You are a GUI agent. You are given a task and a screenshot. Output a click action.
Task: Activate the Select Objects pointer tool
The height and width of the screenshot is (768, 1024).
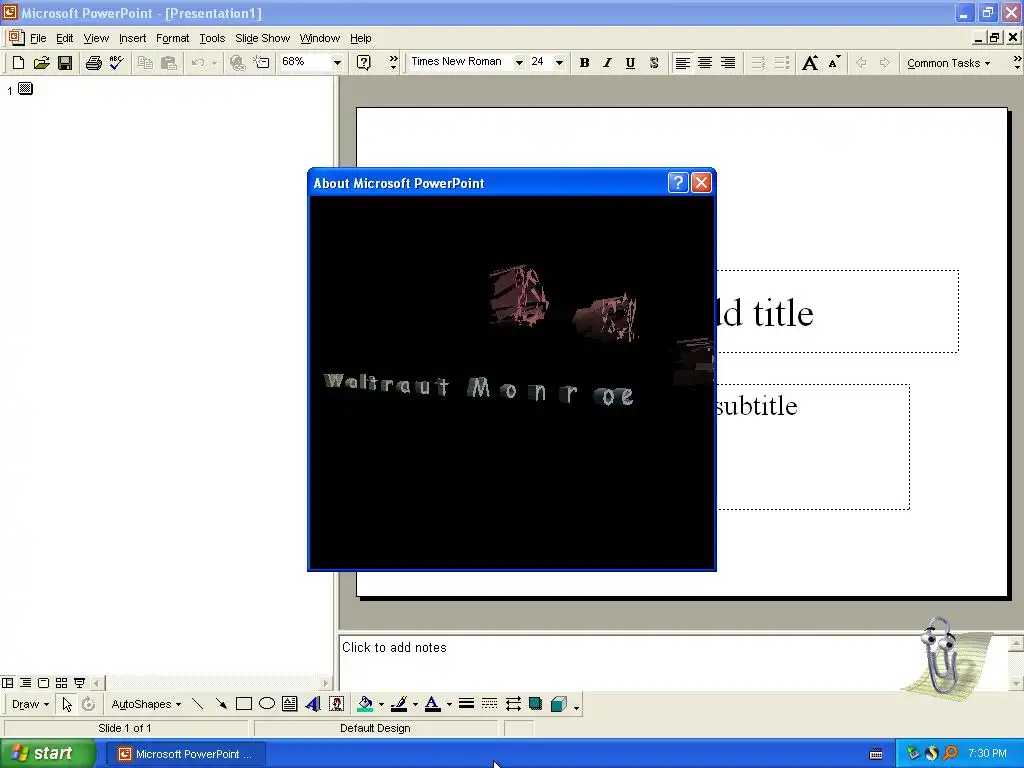tap(67, 704)
